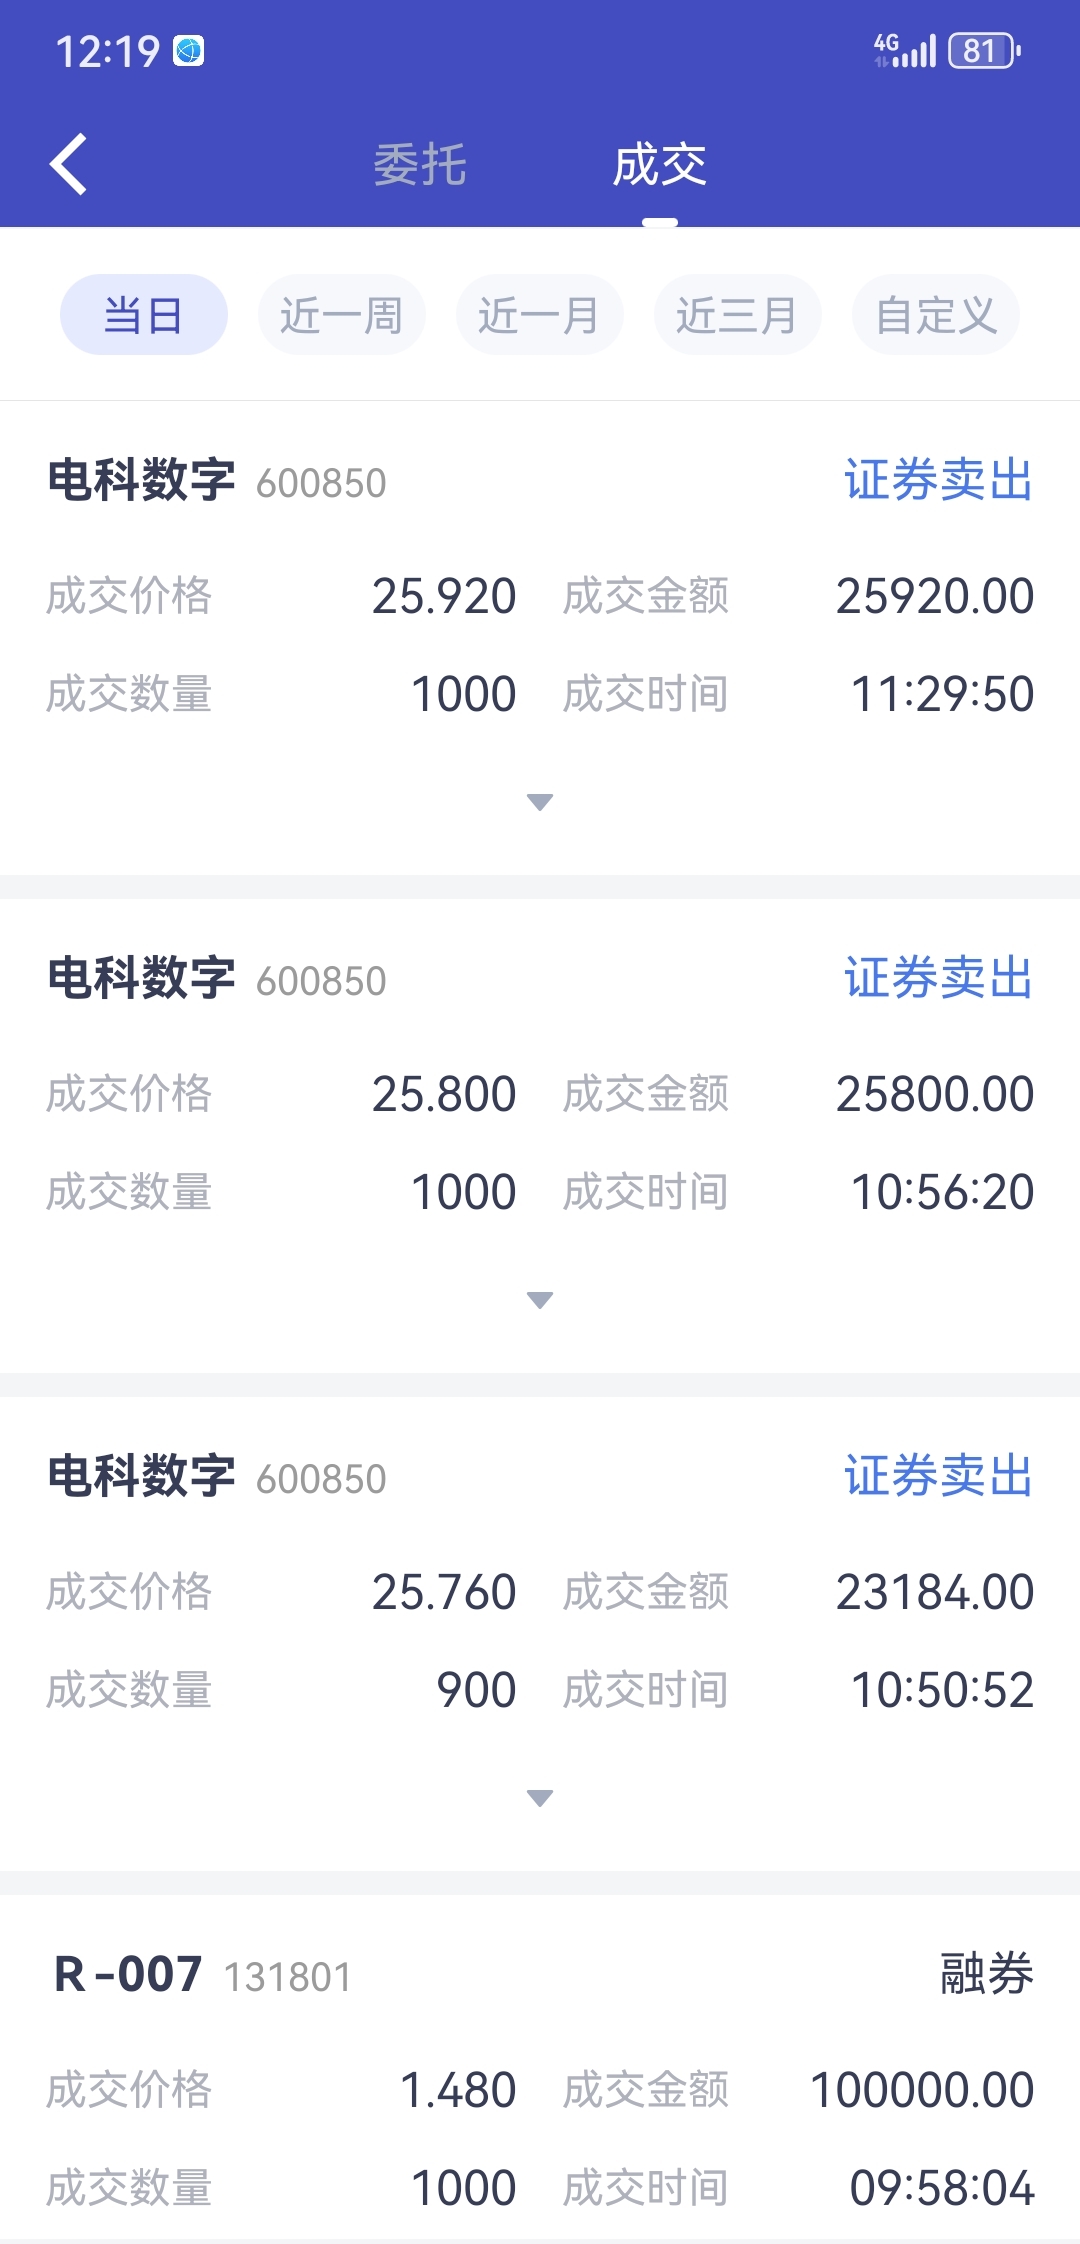Select the 近一月 date filter

tap(540, 315)
